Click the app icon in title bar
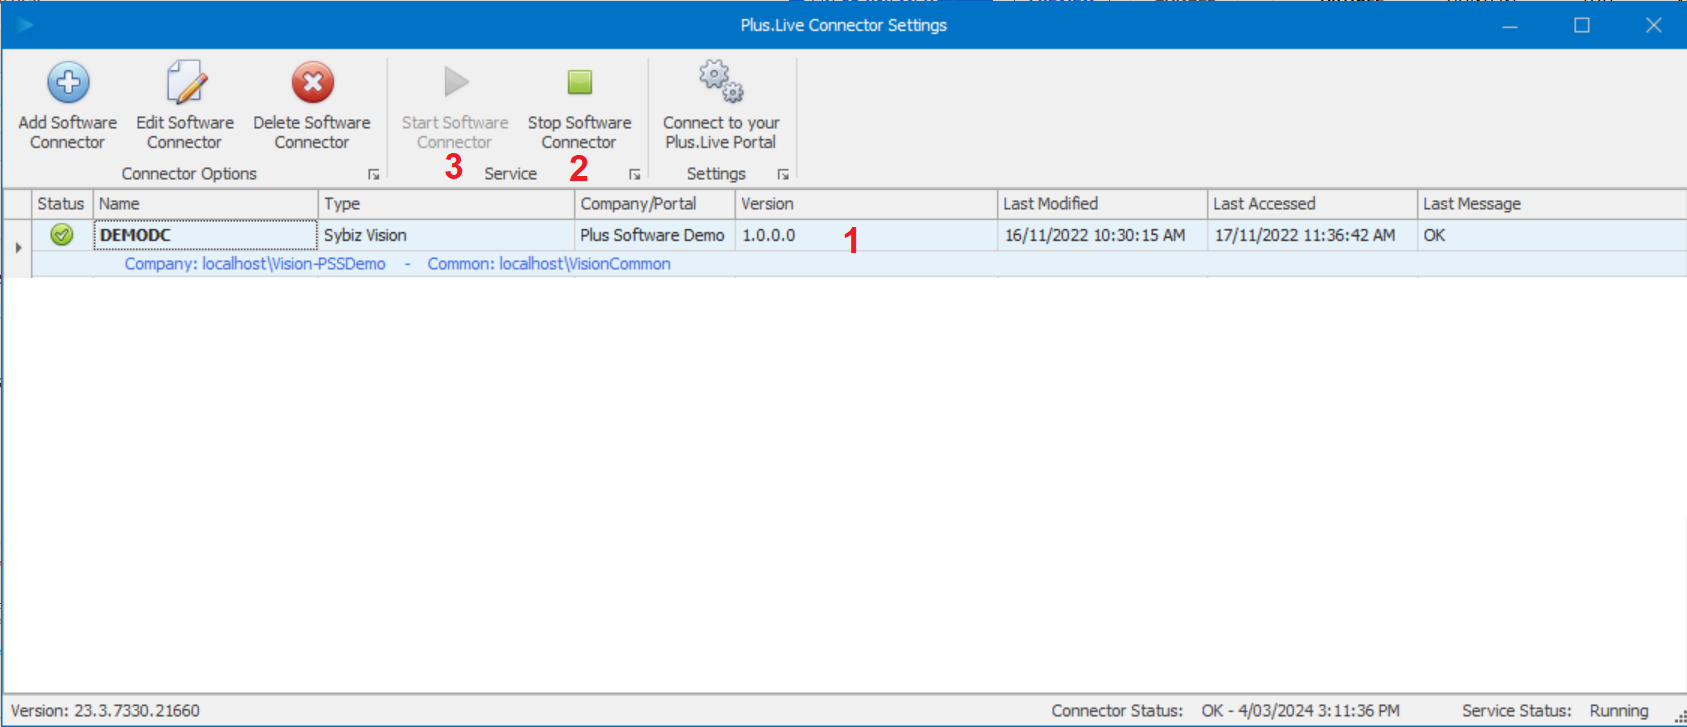Screen dimensions: 1687x727 [x=25, y=25]
